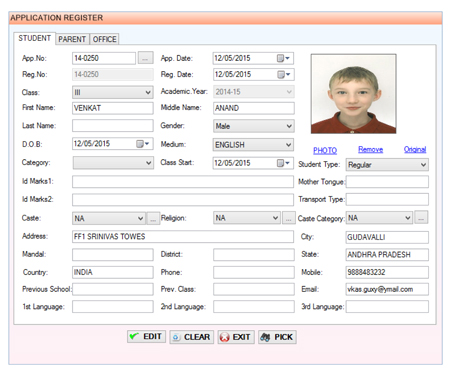Click the Transport Type input field
Screen dimensions: 454x376
387,199
